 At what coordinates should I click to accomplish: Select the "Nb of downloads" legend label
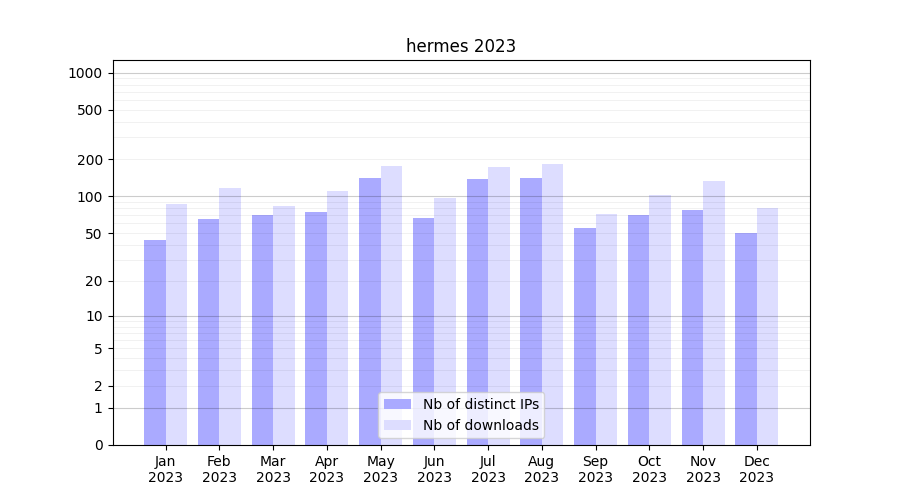[x=480, y=425]
